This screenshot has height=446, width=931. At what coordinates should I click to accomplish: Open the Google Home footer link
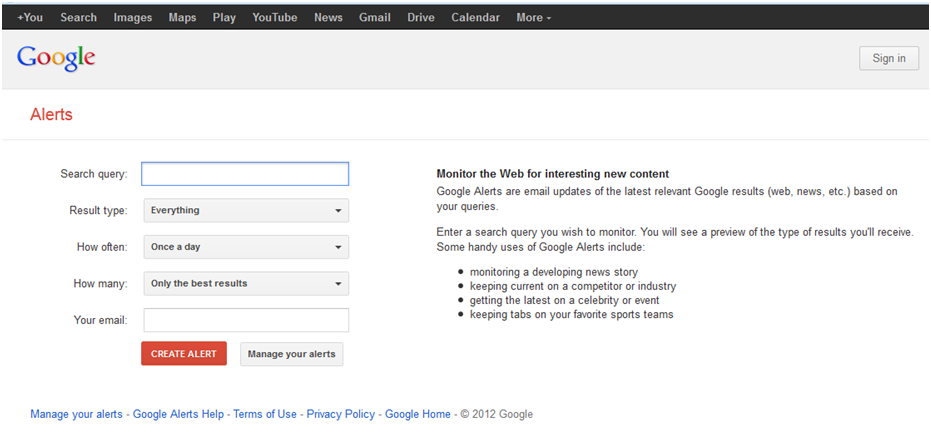coord(418,415)
